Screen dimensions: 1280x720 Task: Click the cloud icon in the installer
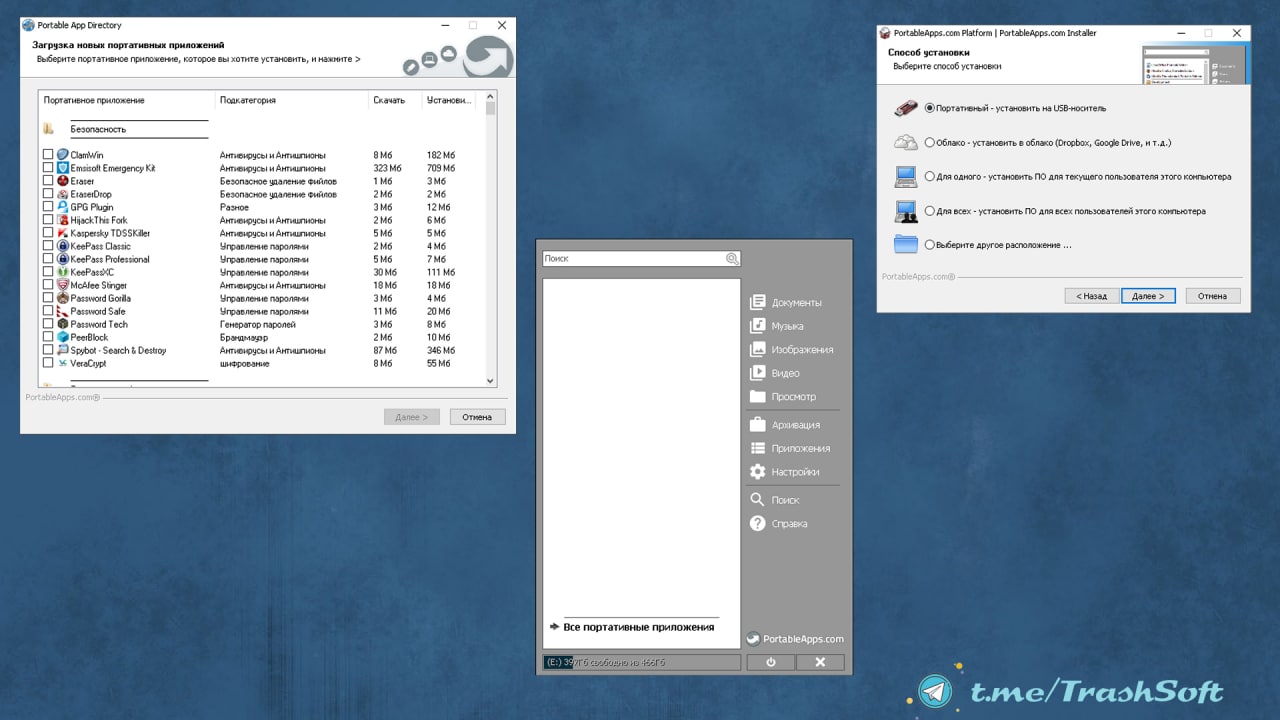[905, 142]
